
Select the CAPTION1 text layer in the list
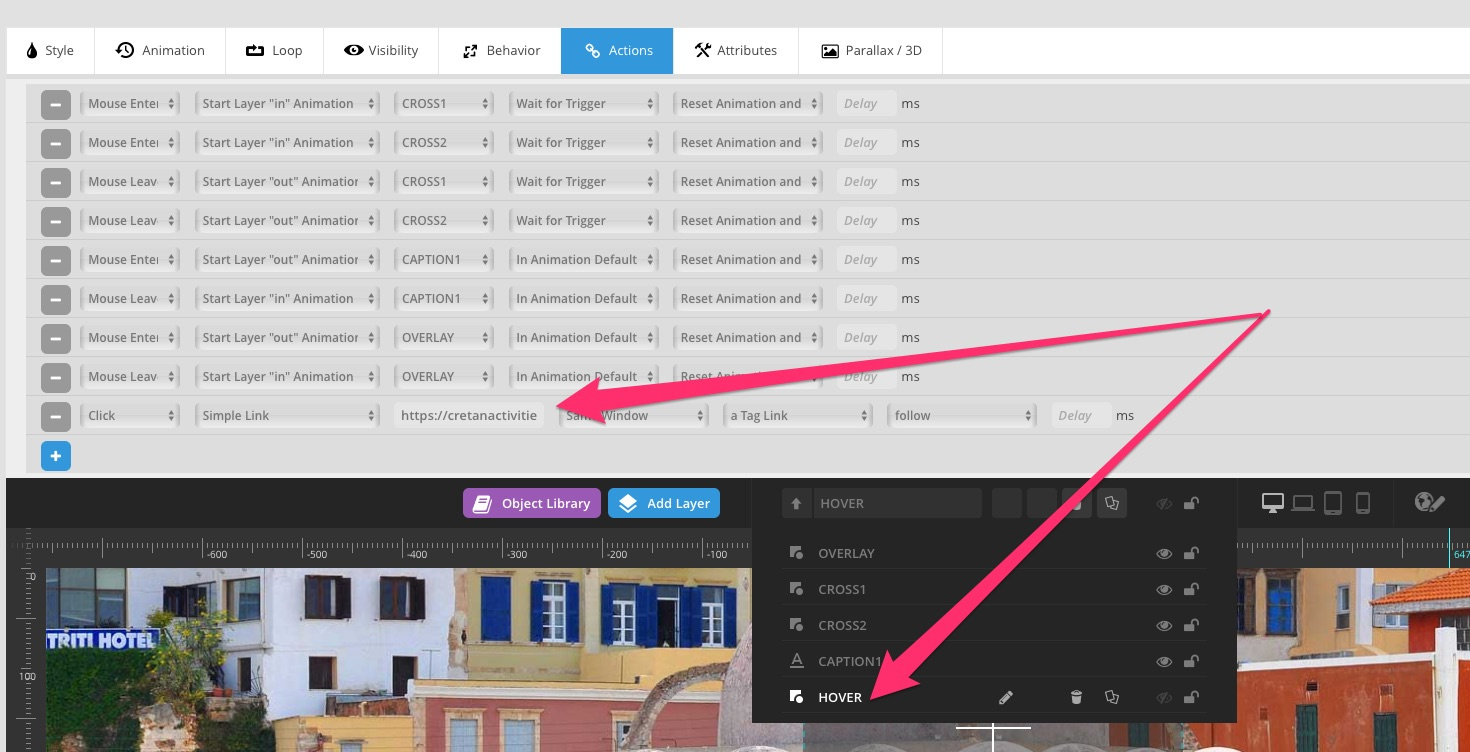coord(850,661)
